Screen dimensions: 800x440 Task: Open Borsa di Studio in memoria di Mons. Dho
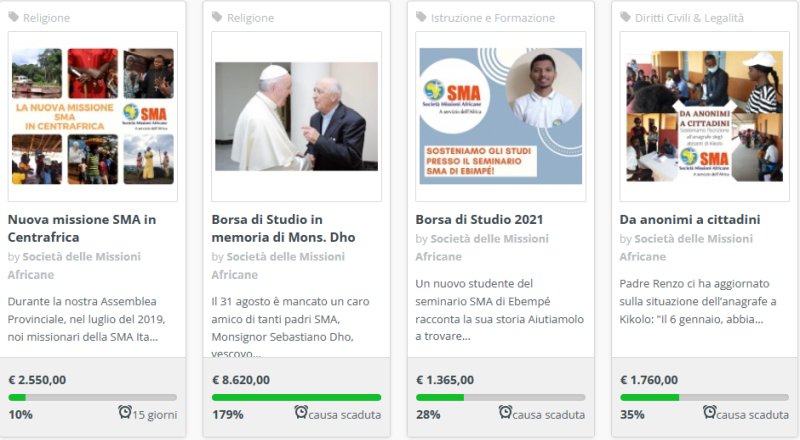coord(283,228)
